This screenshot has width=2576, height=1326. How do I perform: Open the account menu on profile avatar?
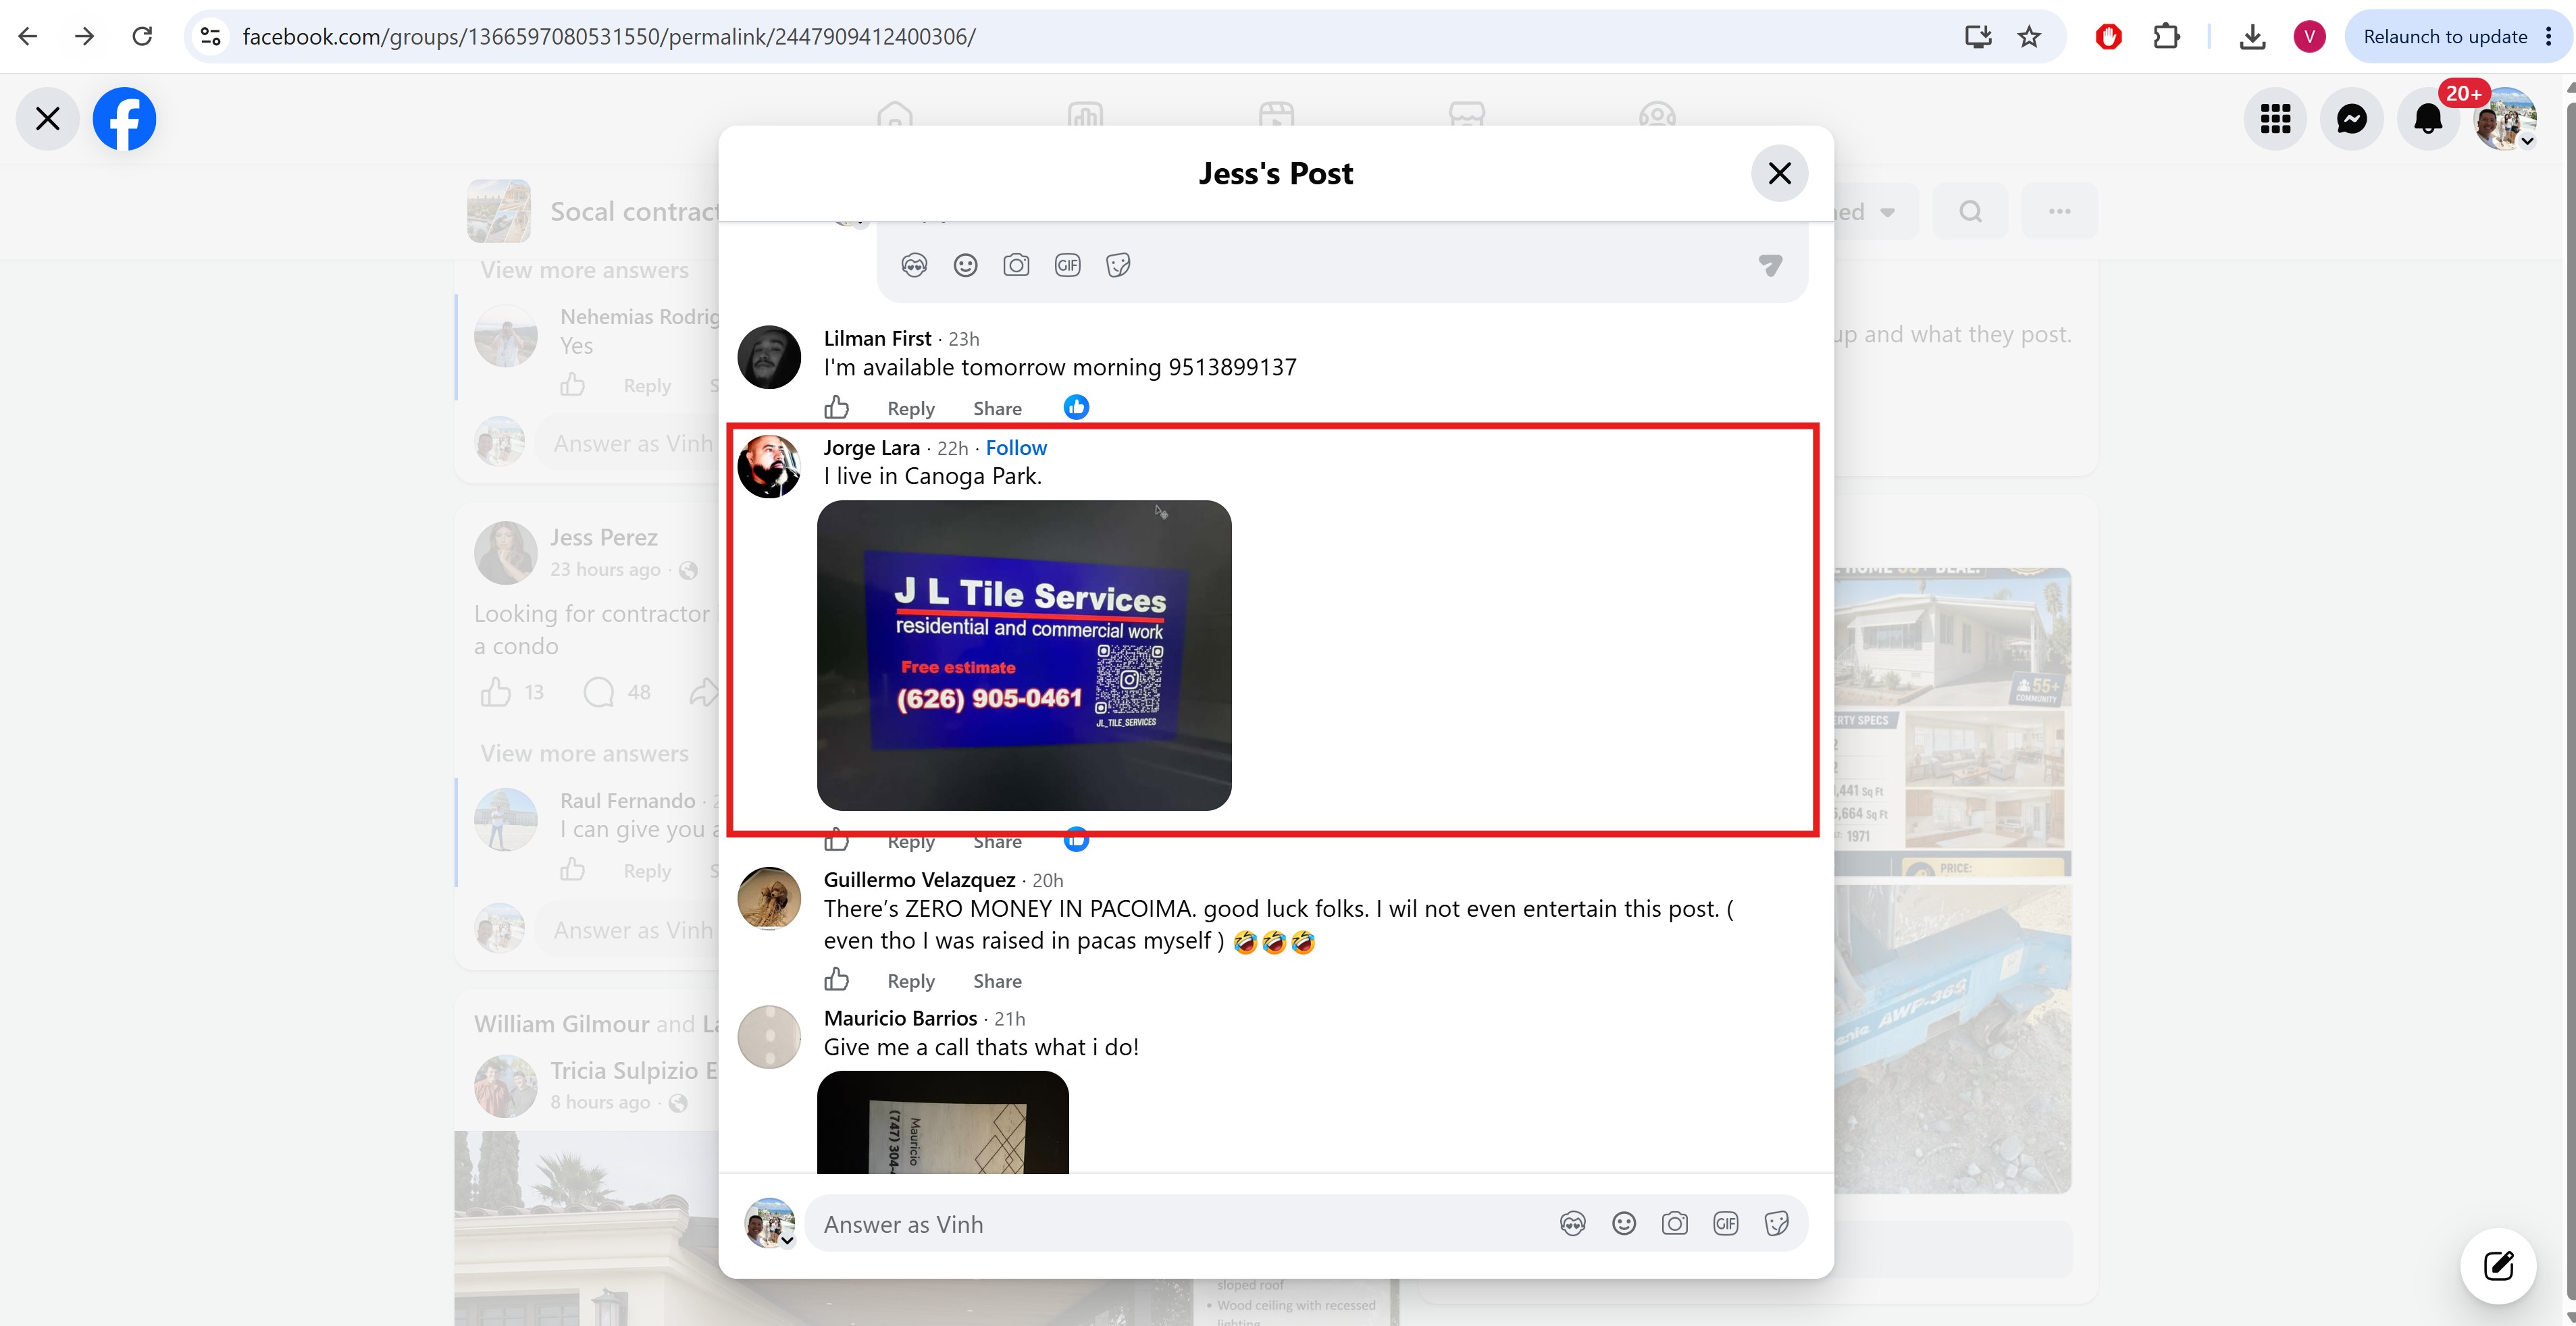pyautogui.click(x=2504, y=119)
